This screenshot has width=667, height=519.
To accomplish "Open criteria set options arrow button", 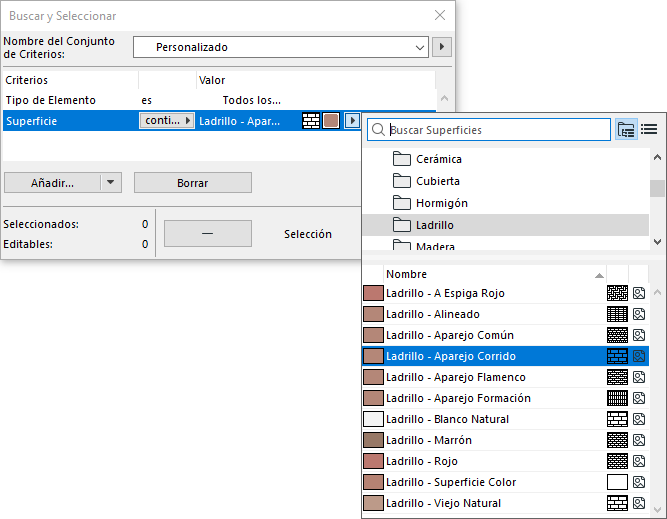I will [x=442, y=47].
